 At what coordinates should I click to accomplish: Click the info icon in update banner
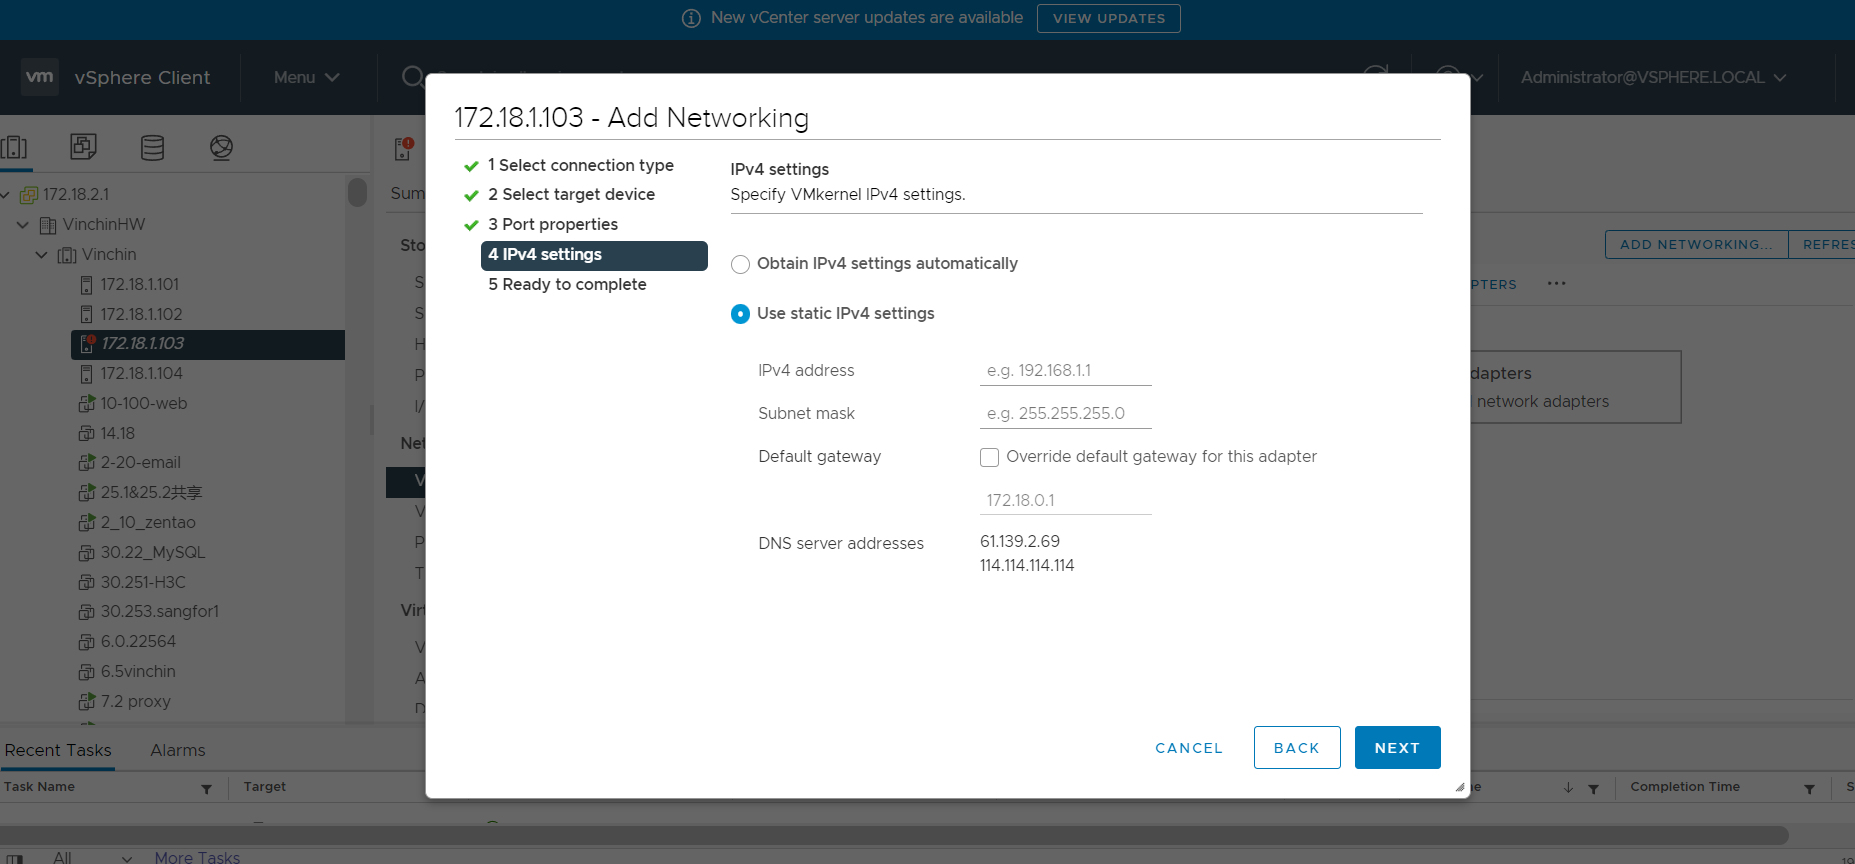point(691,18)
